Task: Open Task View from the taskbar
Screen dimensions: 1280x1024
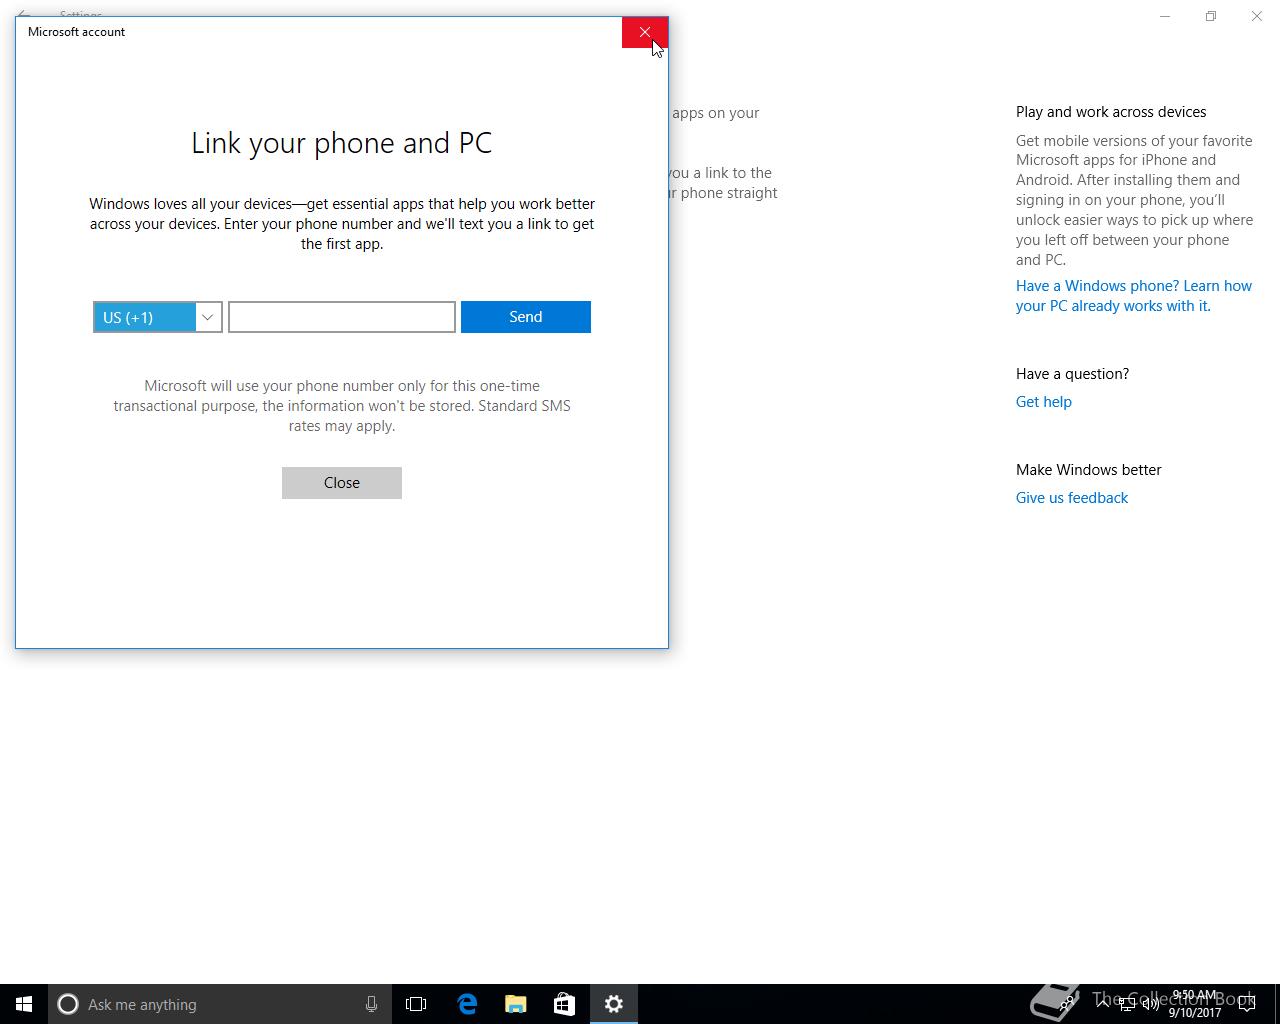Action: [416, 1004]
